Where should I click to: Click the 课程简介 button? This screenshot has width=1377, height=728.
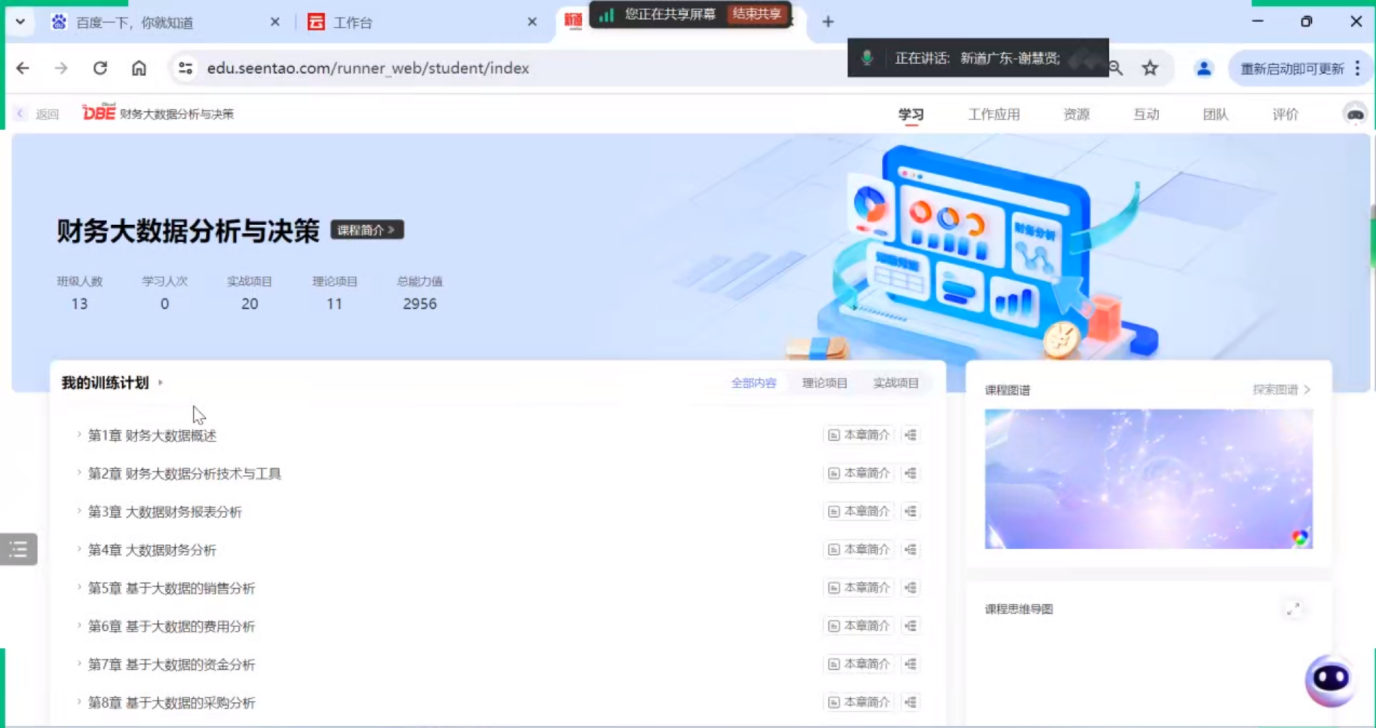click(365, 229)
